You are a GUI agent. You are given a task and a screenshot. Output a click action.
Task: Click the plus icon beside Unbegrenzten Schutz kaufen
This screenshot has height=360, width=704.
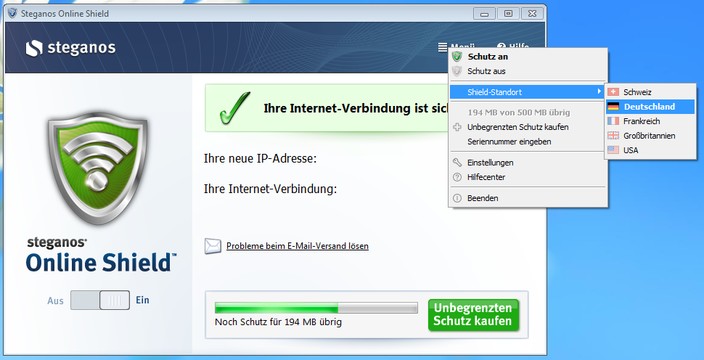(457, 127)
